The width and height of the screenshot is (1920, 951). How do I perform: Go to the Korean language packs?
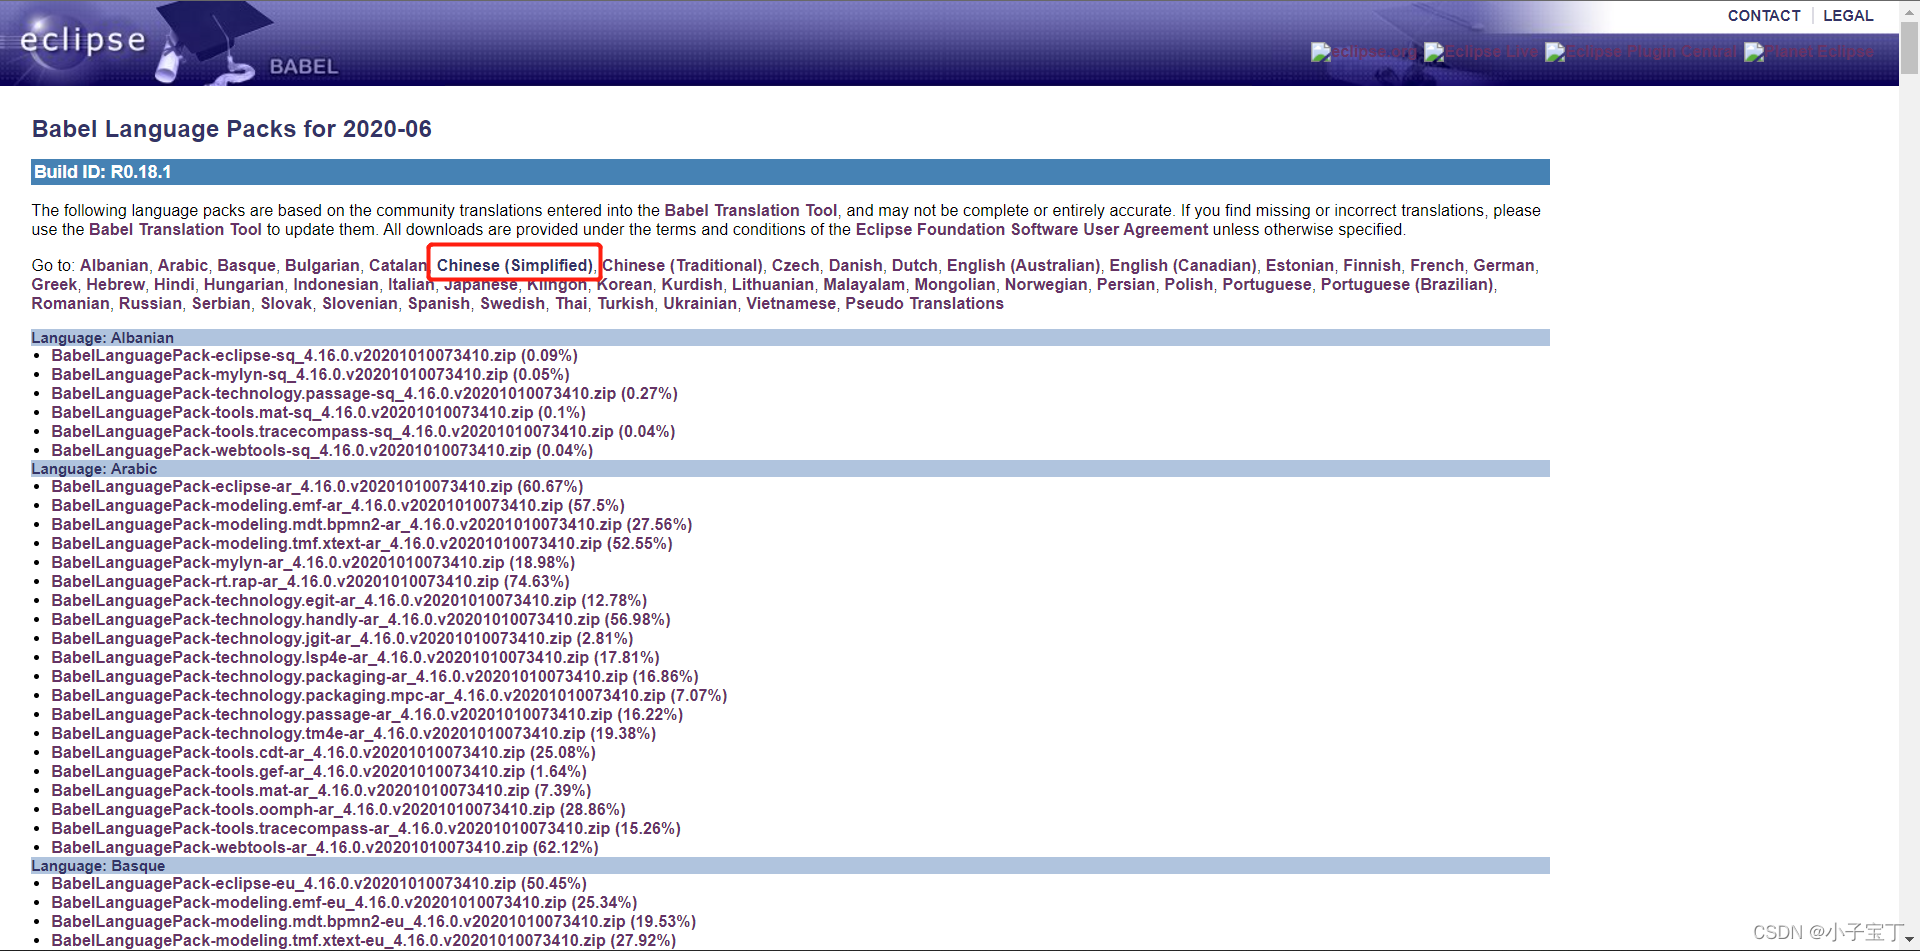pos(624,284)
